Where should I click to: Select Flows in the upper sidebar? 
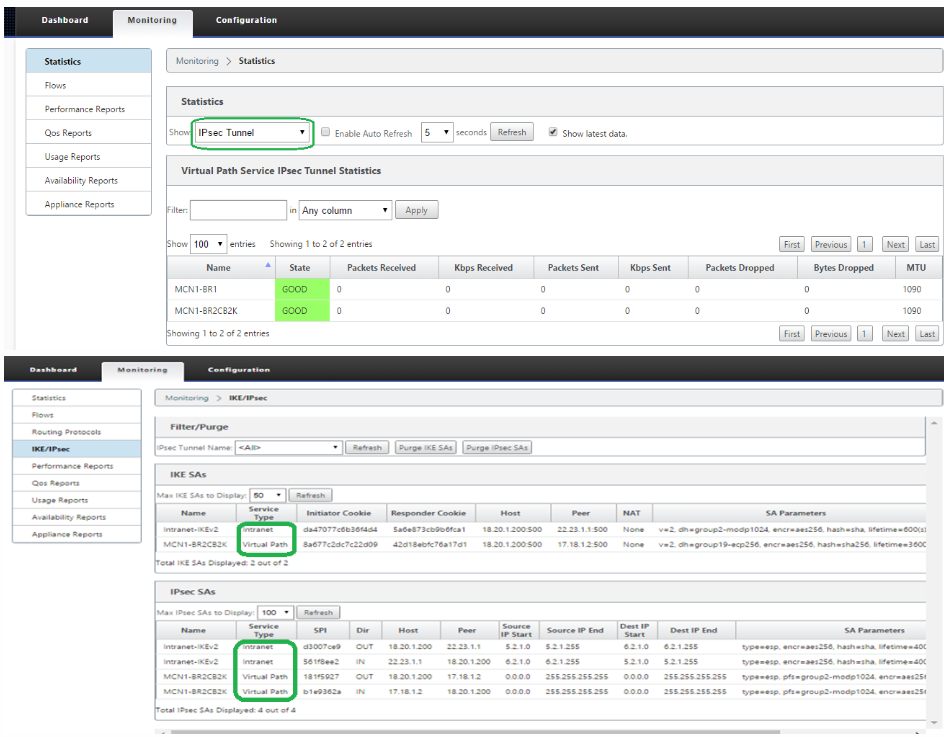point(56,86)
